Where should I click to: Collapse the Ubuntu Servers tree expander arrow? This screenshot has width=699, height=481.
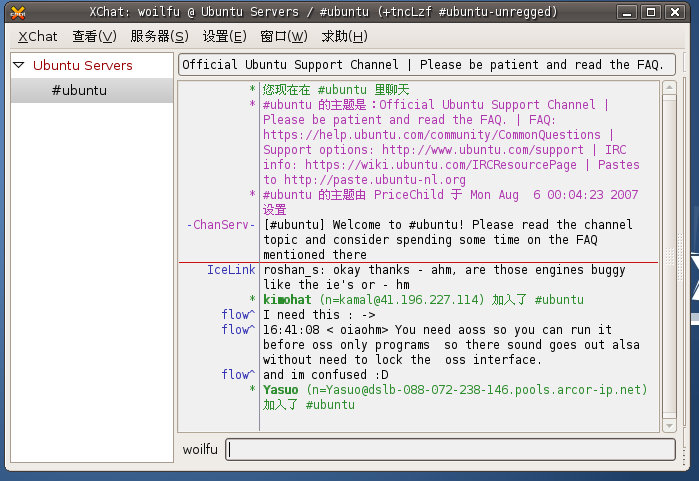pyautogui.click(x=19, y=66)
